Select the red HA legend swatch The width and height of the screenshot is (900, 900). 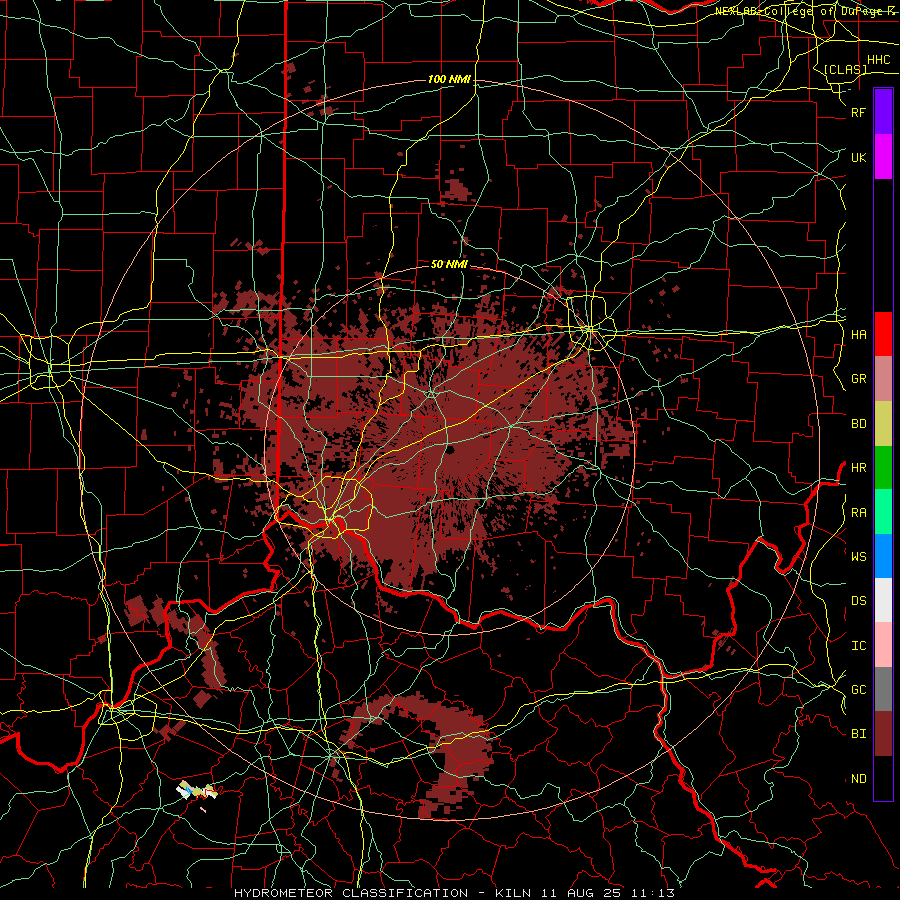[883, 334]
